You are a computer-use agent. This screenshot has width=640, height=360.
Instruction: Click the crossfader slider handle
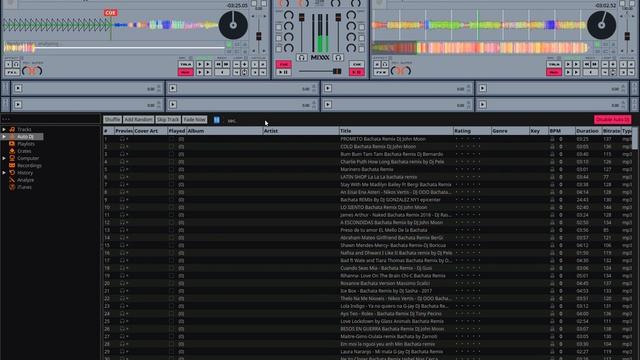337,72
